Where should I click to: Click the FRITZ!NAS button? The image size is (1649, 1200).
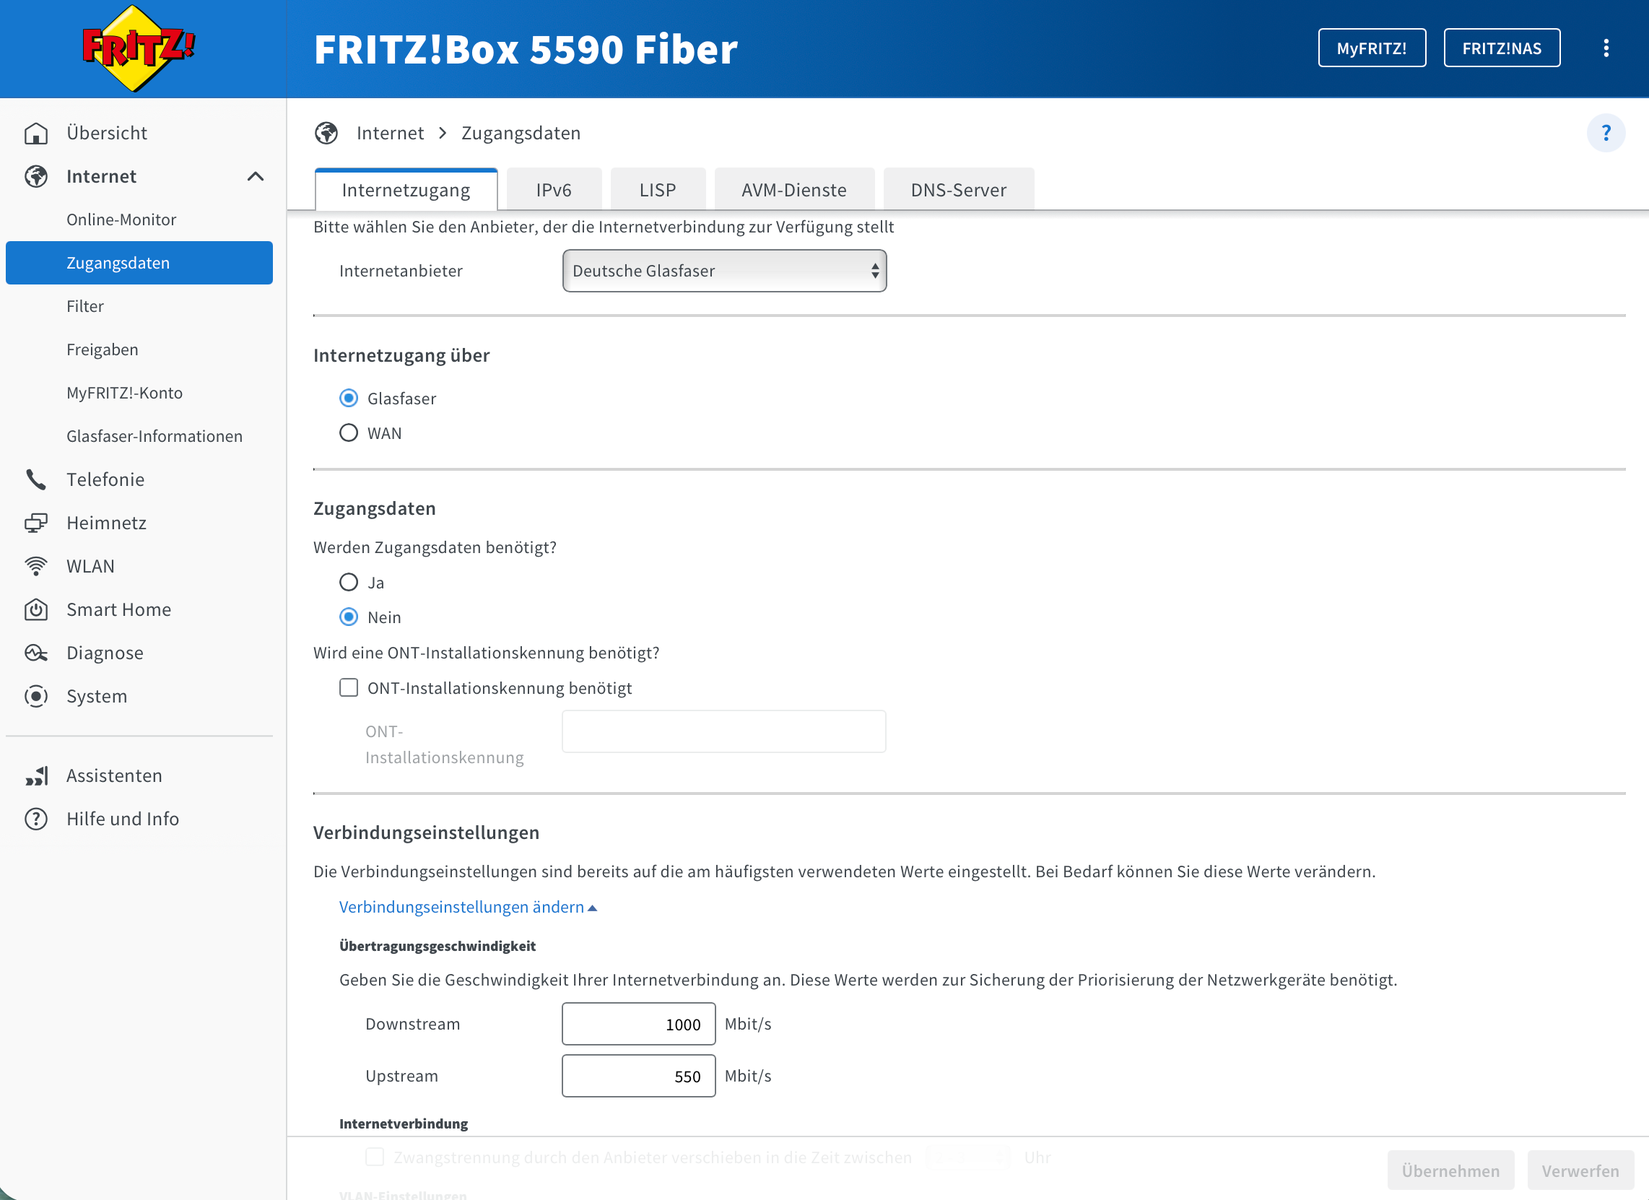tap(1502, 48)
